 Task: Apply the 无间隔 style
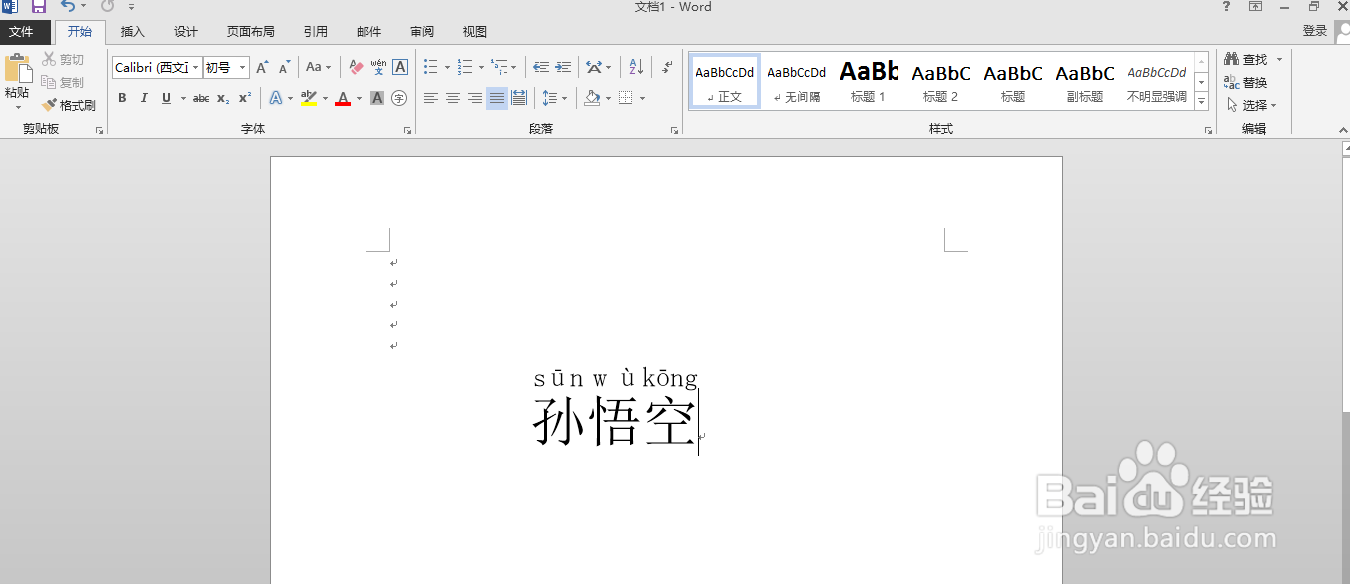point(796,81)
